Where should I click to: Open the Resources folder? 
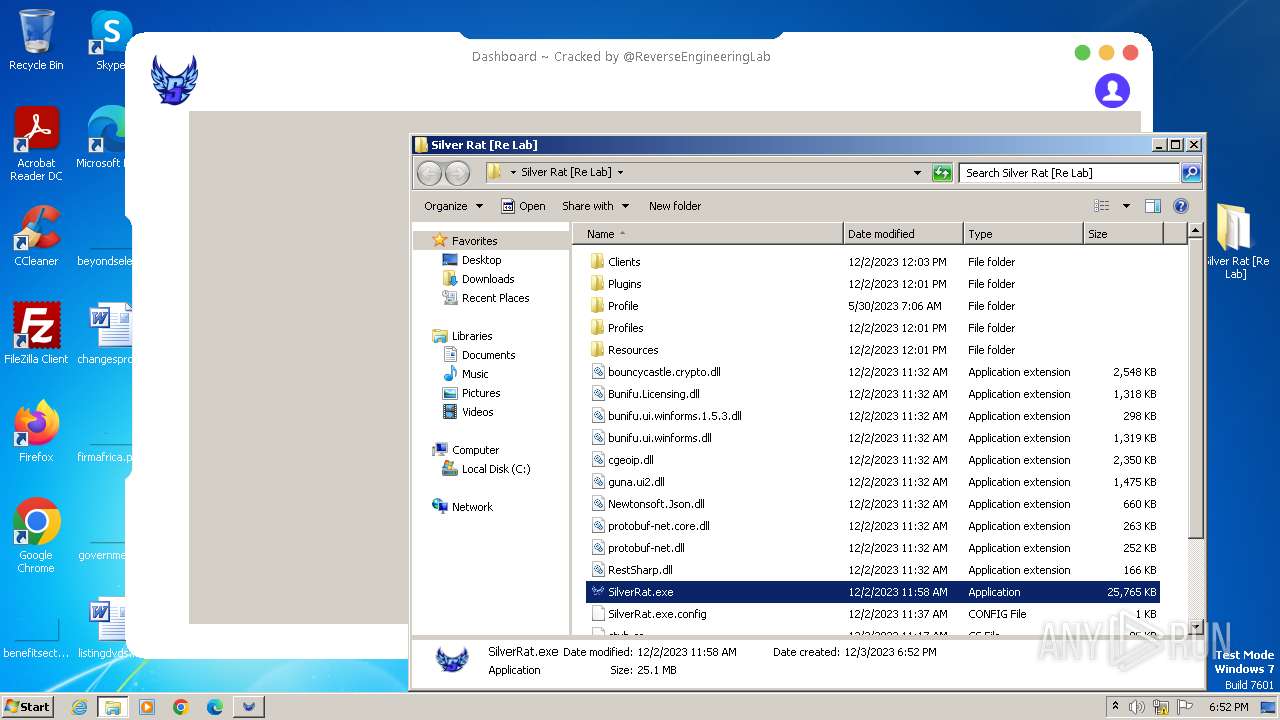632,350
